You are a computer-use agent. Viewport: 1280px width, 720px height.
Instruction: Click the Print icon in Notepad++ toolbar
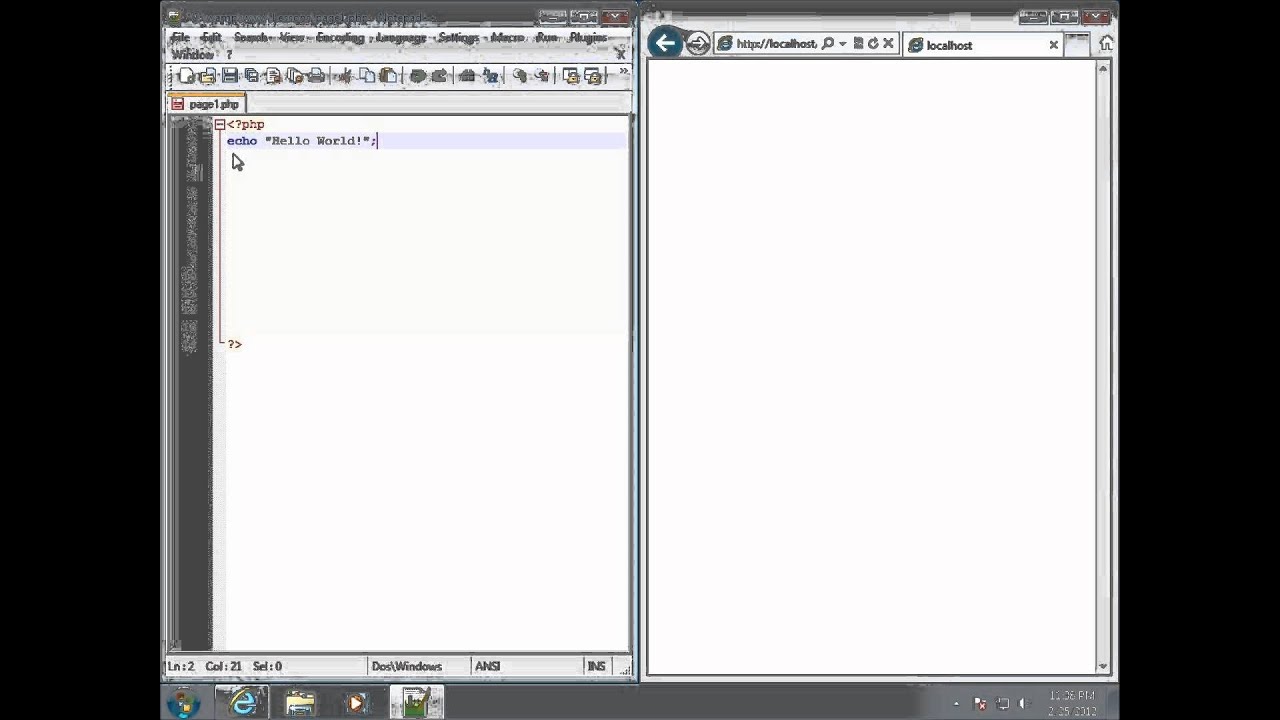[317, 76]
